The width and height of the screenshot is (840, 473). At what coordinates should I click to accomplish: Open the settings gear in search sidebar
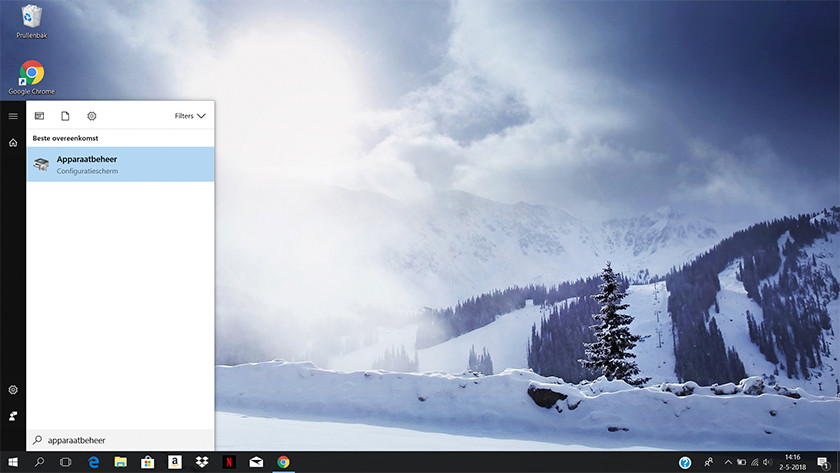pyautogui.click(x=13, y=389)
